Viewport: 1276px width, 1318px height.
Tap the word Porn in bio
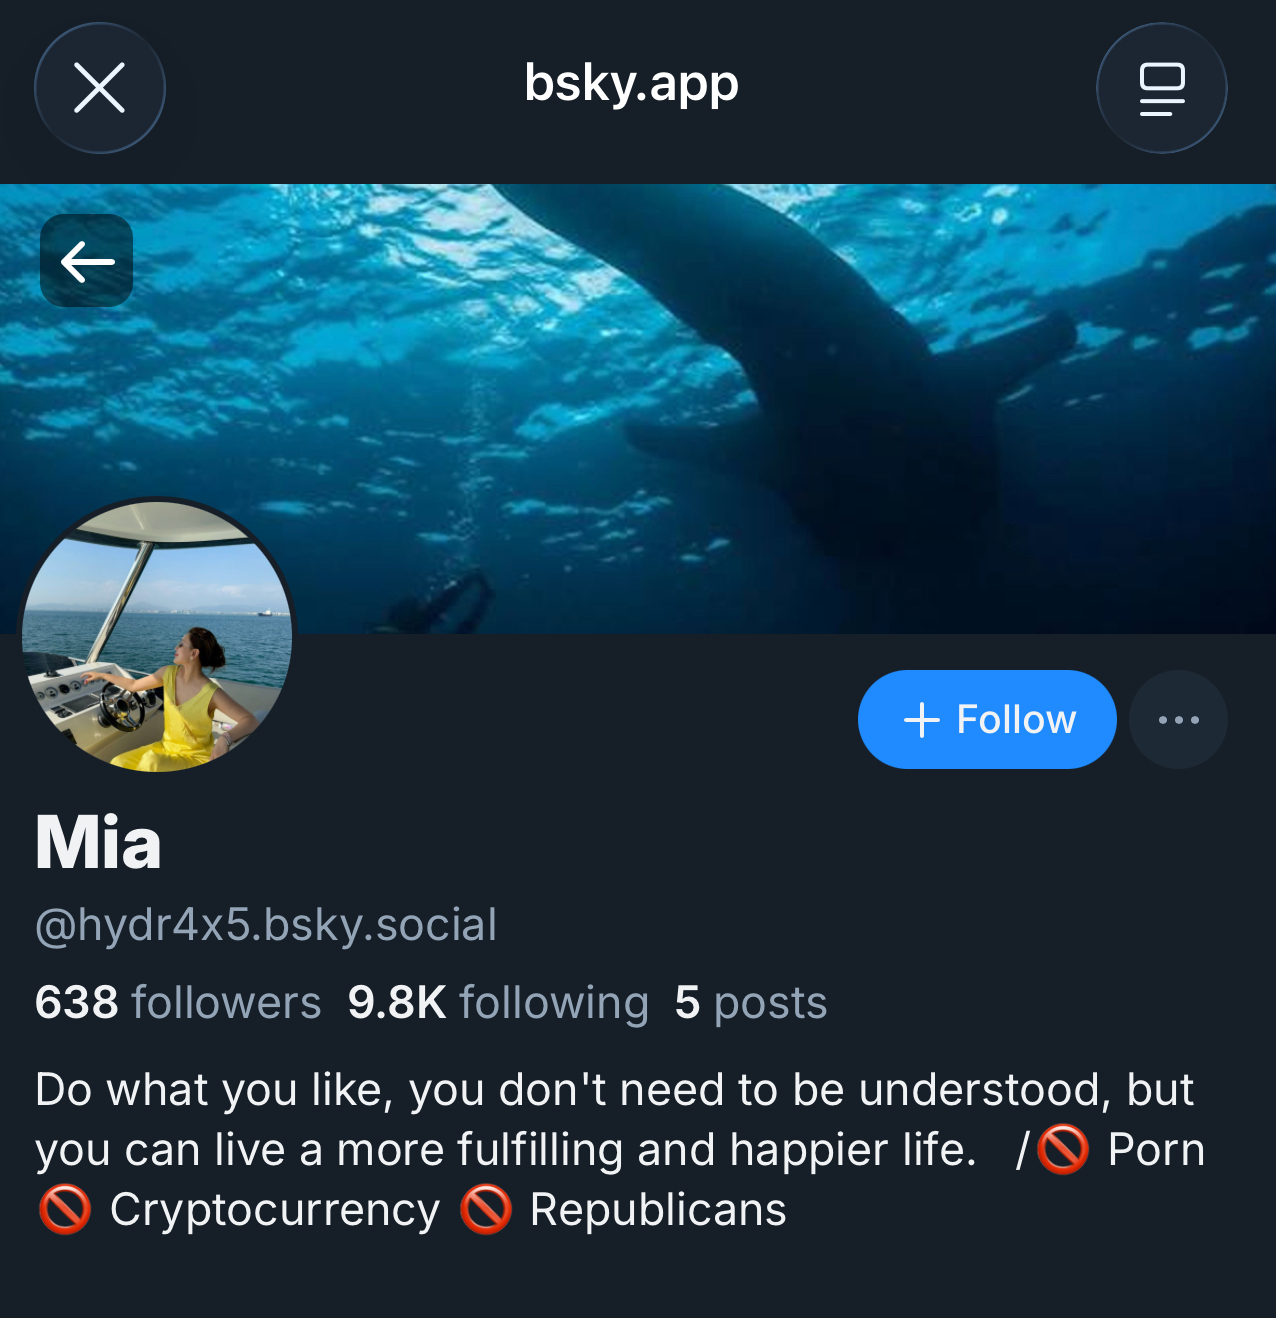click(1156, 1150)
